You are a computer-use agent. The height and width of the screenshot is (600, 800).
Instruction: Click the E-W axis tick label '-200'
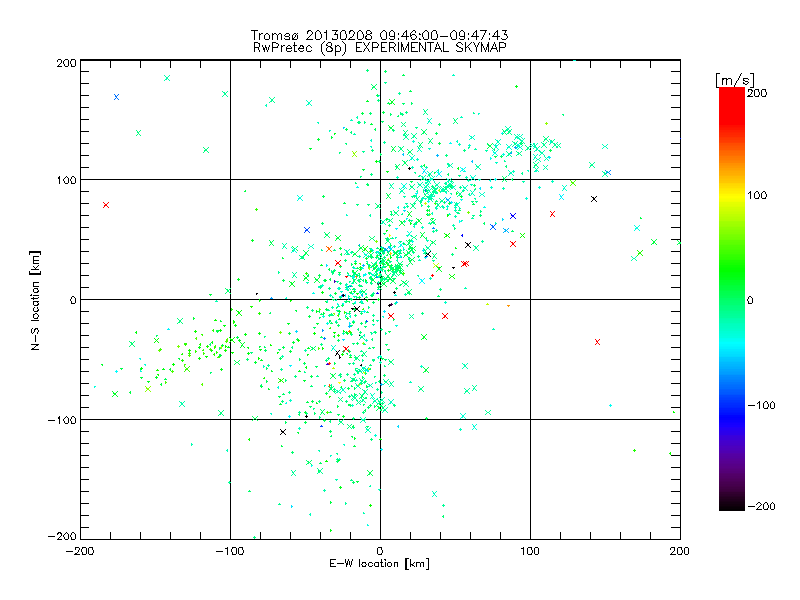tap(80, 551)
